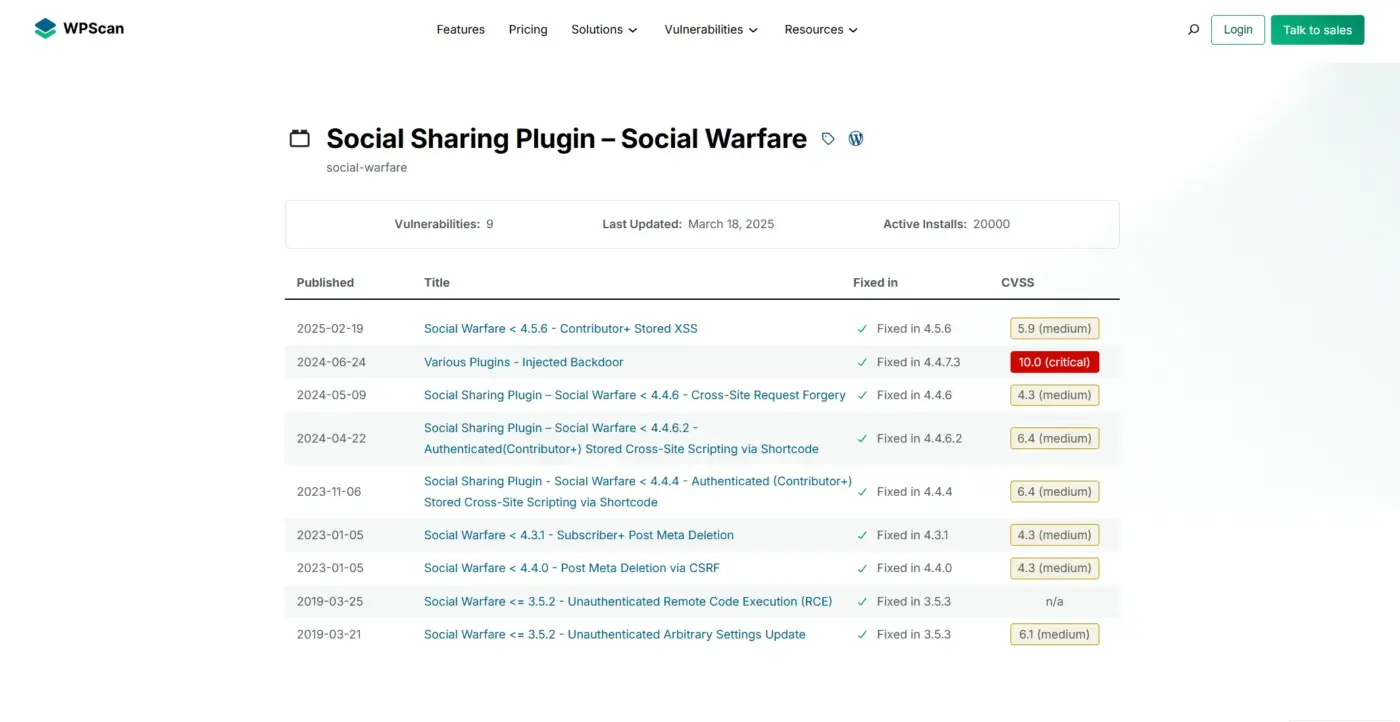Click the CVSS column header
Image resolution: width=1400 pixels, height=722 pixels.
[1018, 283]
